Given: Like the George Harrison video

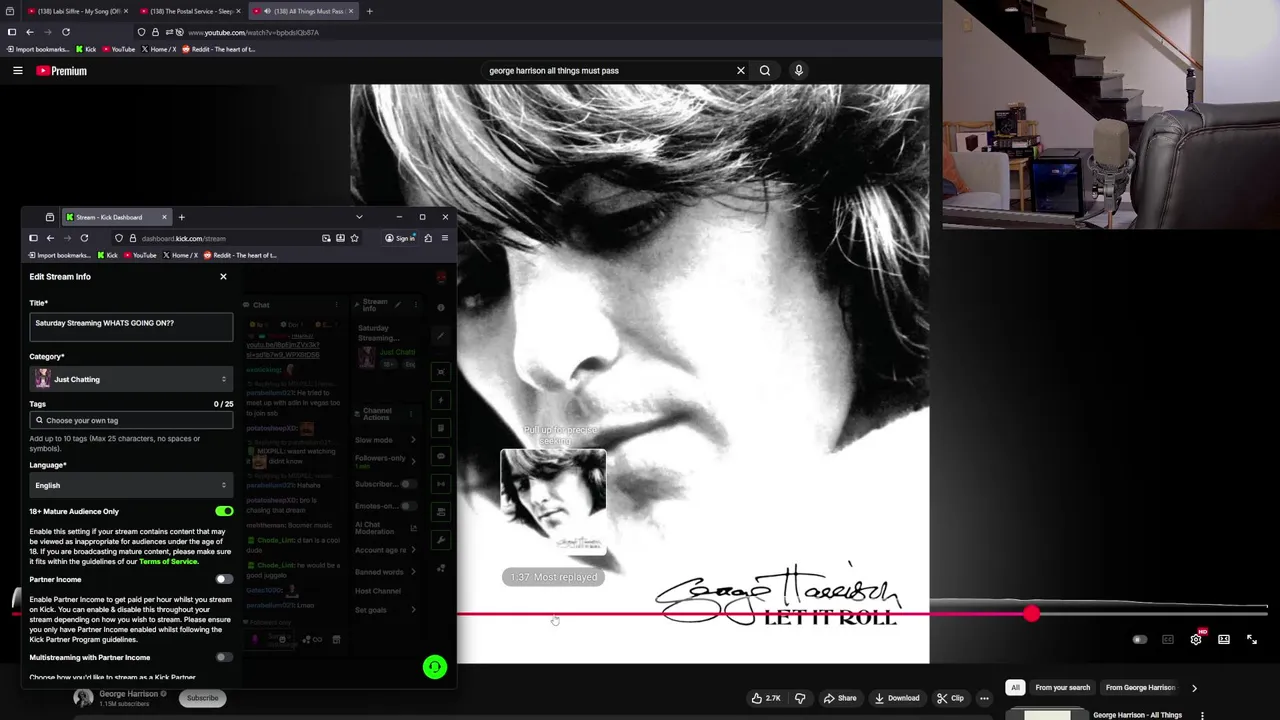Looking at the screenshot, I should 767,698.
